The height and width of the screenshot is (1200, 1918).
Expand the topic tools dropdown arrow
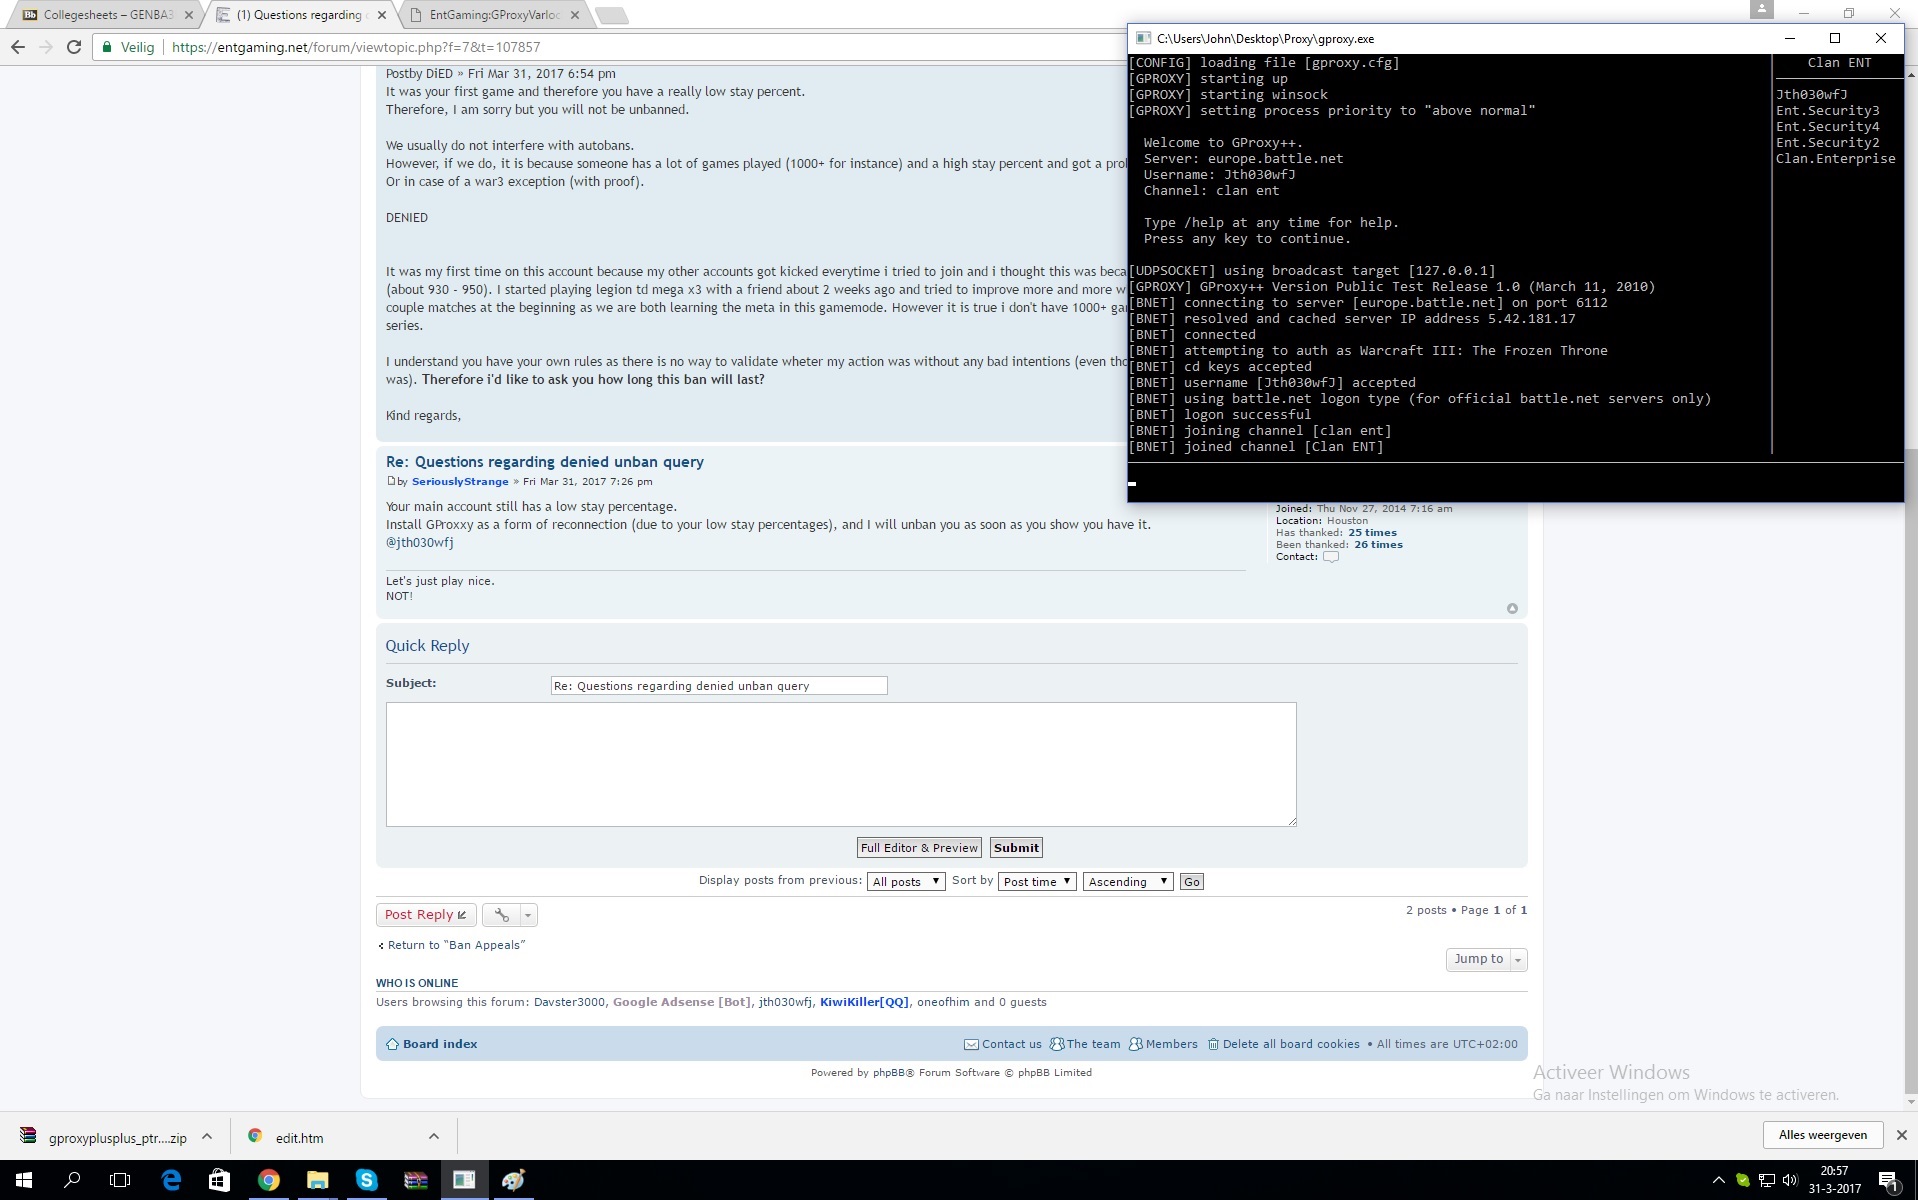tap(528, 915)
